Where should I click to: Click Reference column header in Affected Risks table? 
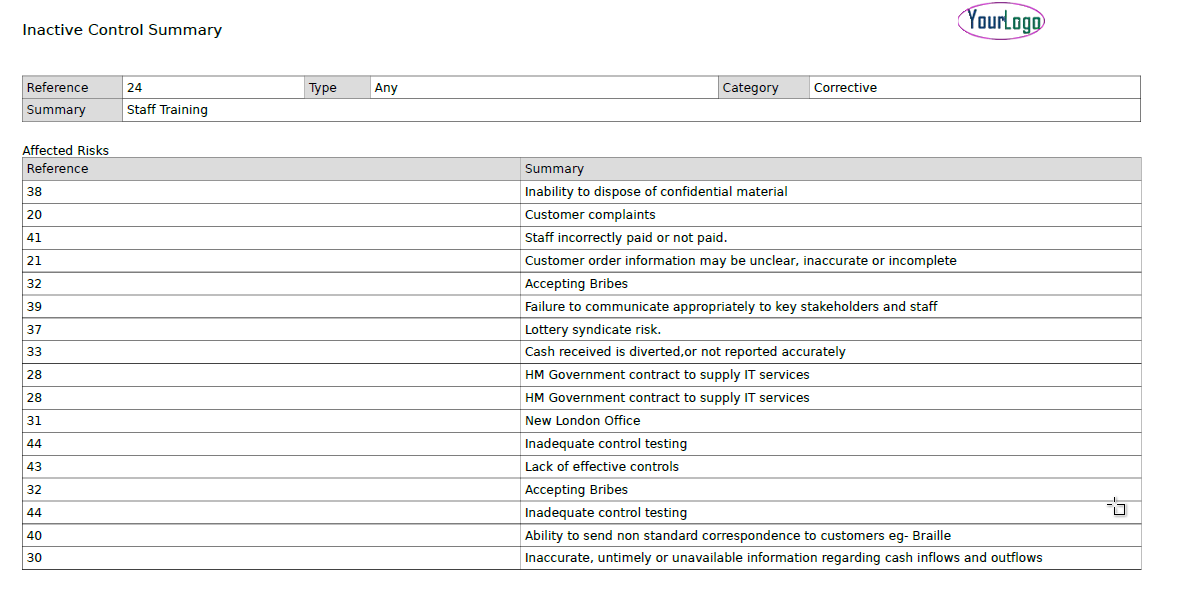tap(58, 169)
